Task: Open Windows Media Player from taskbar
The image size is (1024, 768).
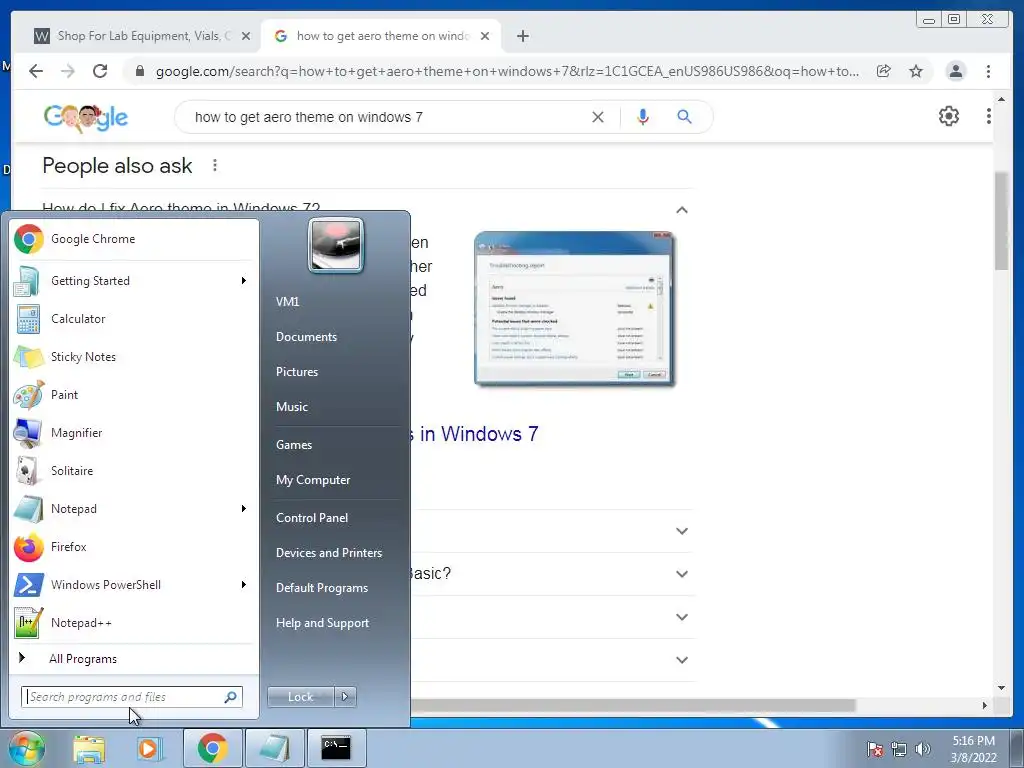Action: tap(149, 748)
